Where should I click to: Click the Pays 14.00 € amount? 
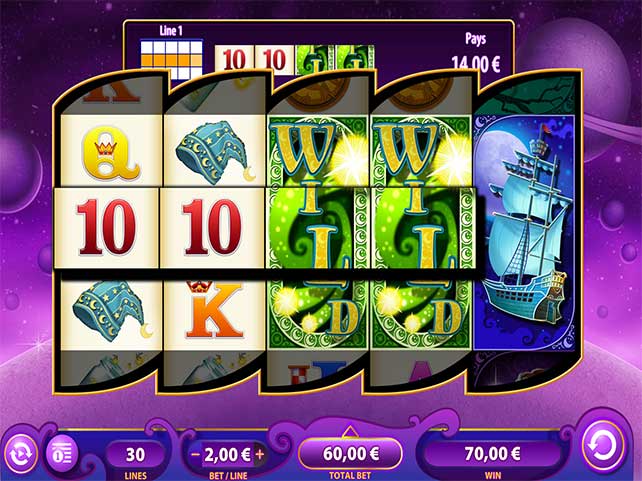pos(475,64)
